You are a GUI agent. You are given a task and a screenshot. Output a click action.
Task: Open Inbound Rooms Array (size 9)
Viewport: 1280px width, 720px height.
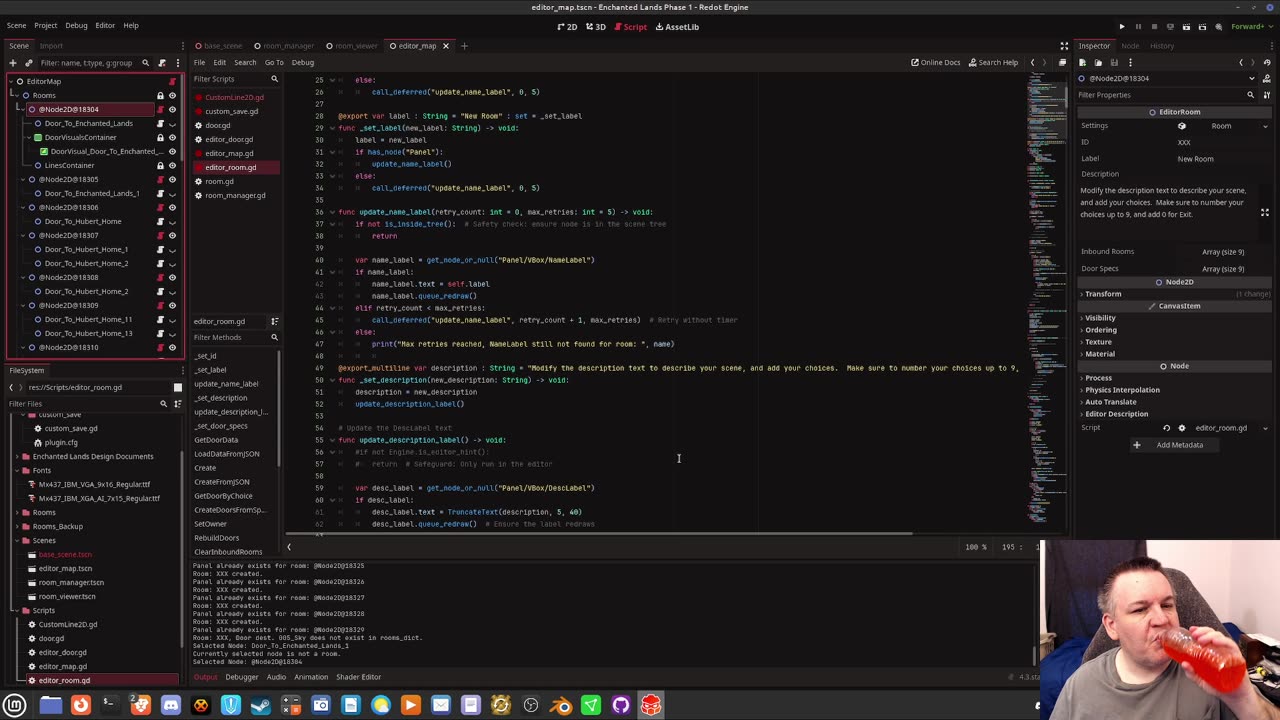point(1223,252)
